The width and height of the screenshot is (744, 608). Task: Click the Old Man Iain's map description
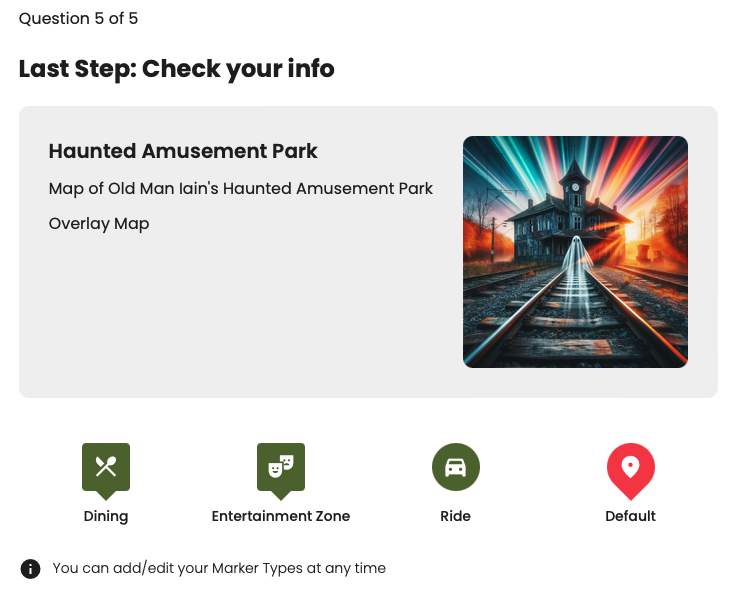click(241, 188)
